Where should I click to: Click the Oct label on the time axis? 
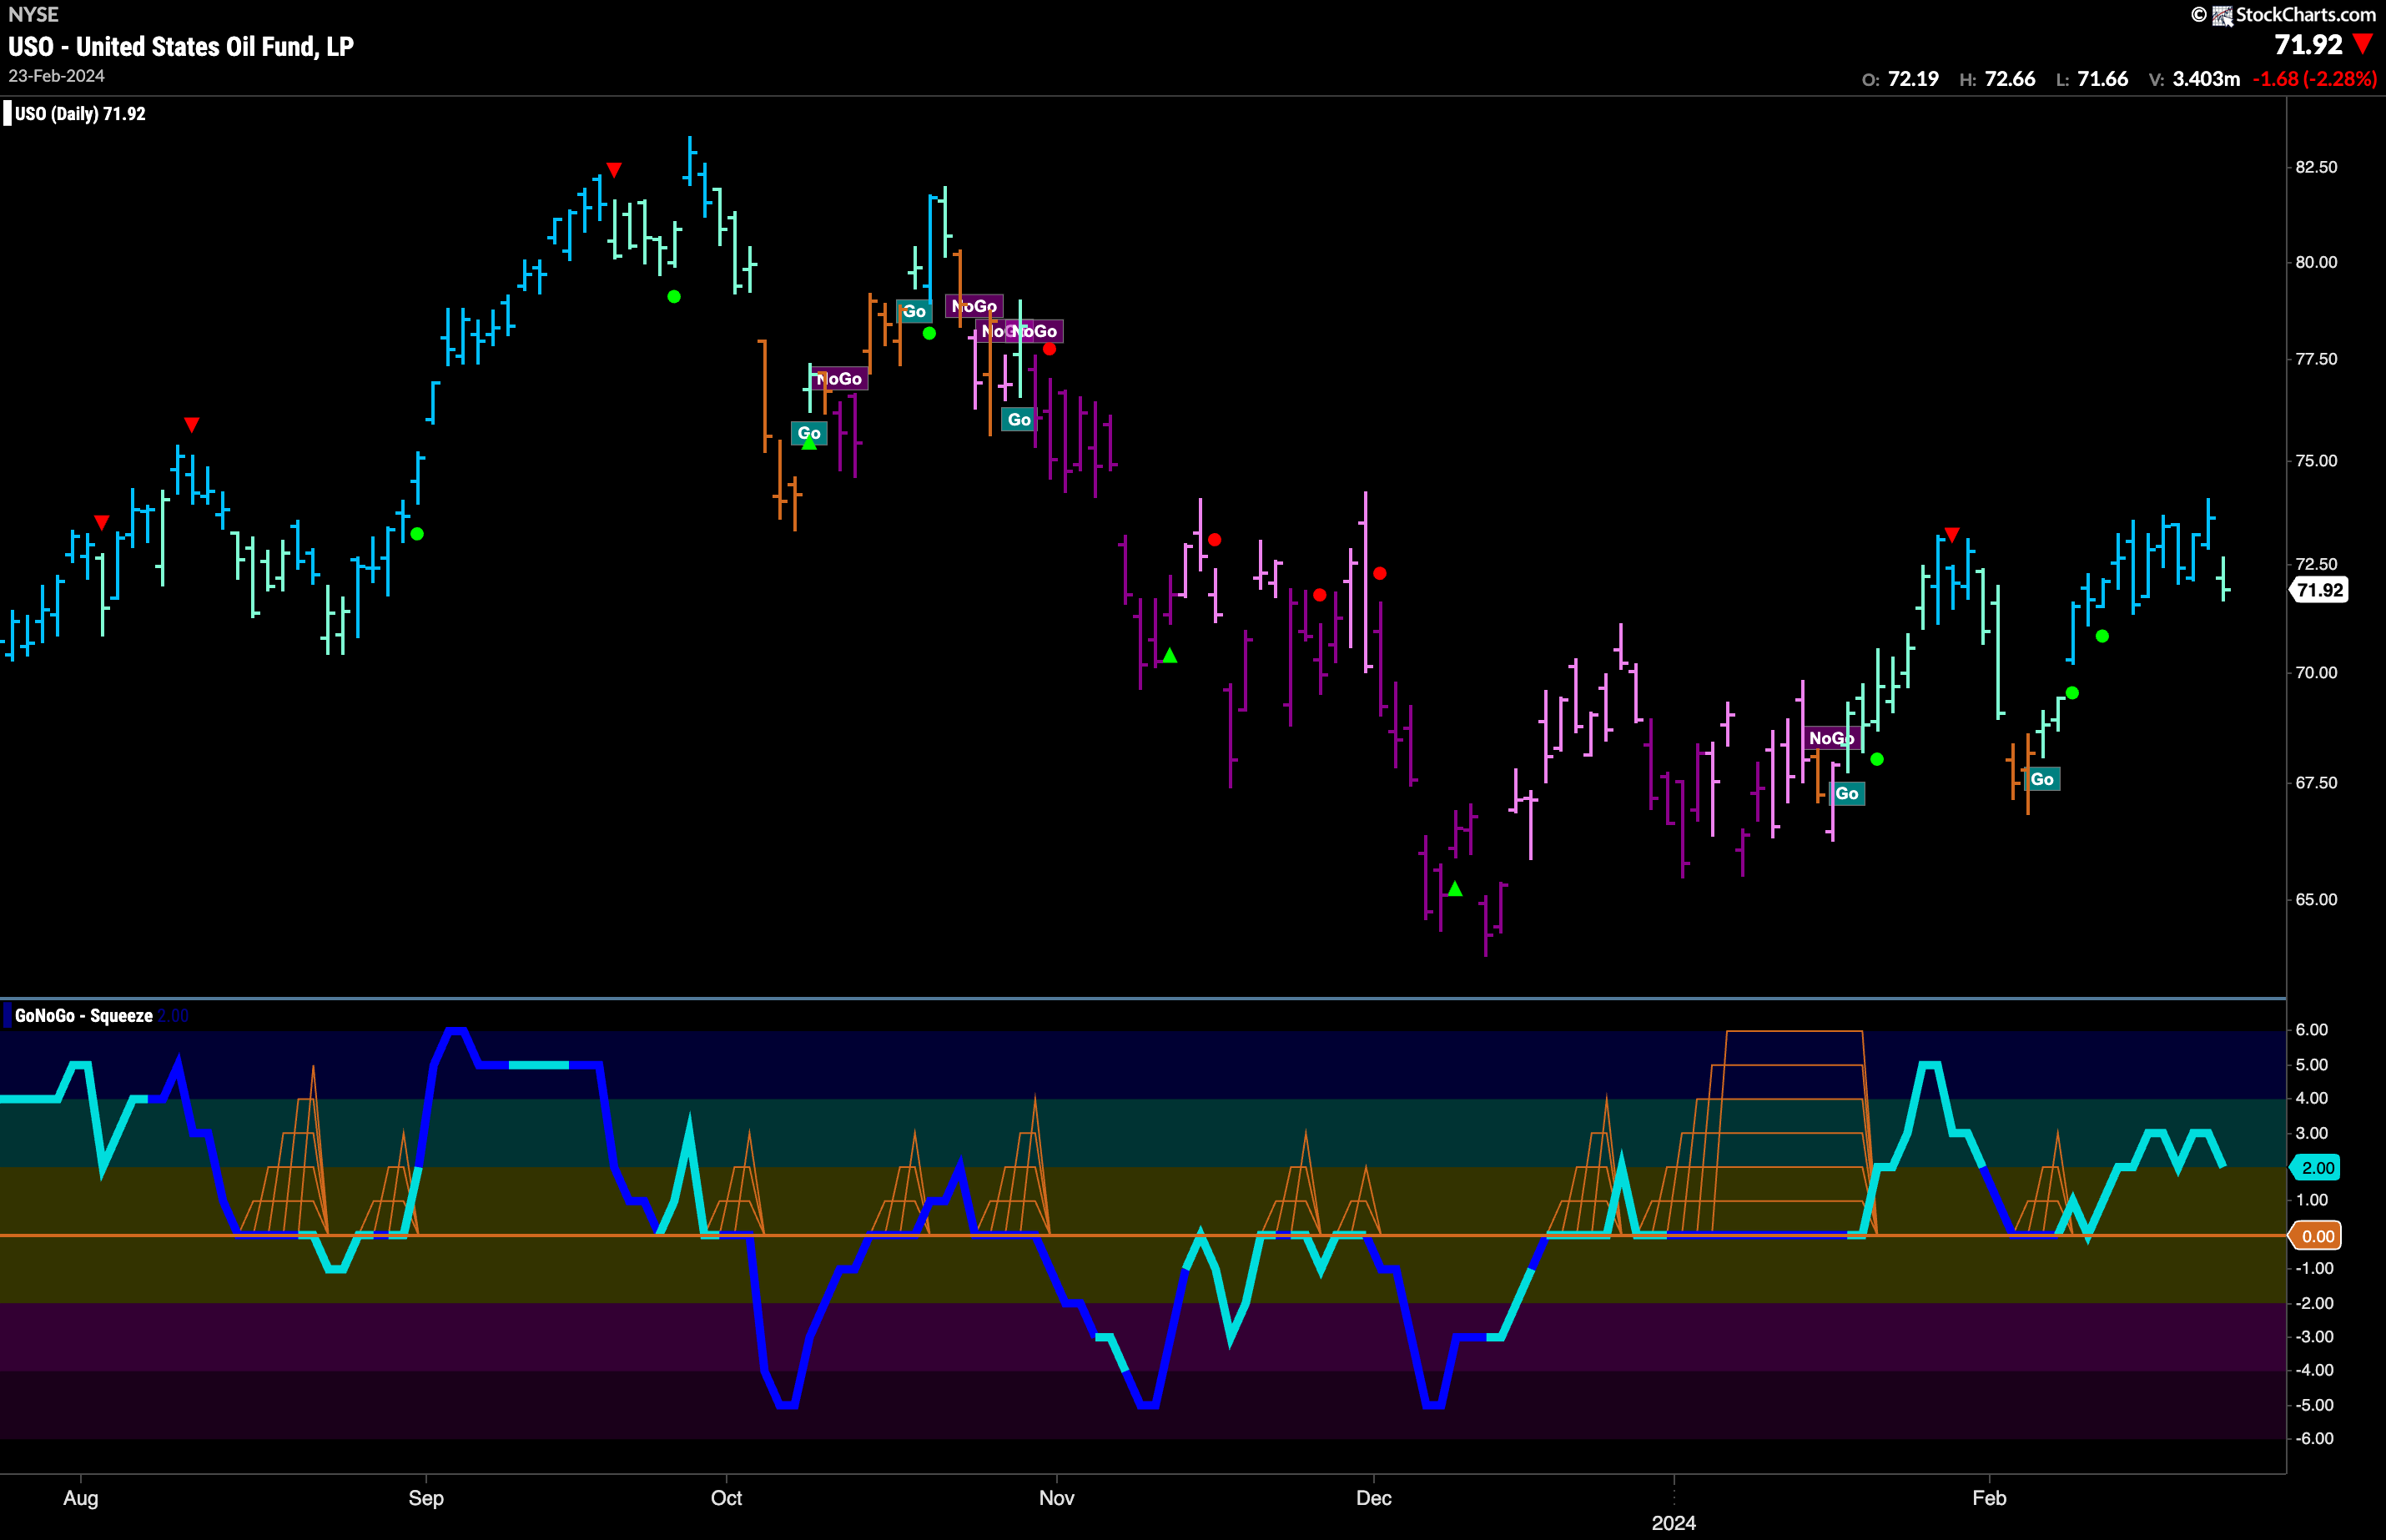click(726, 1498)
